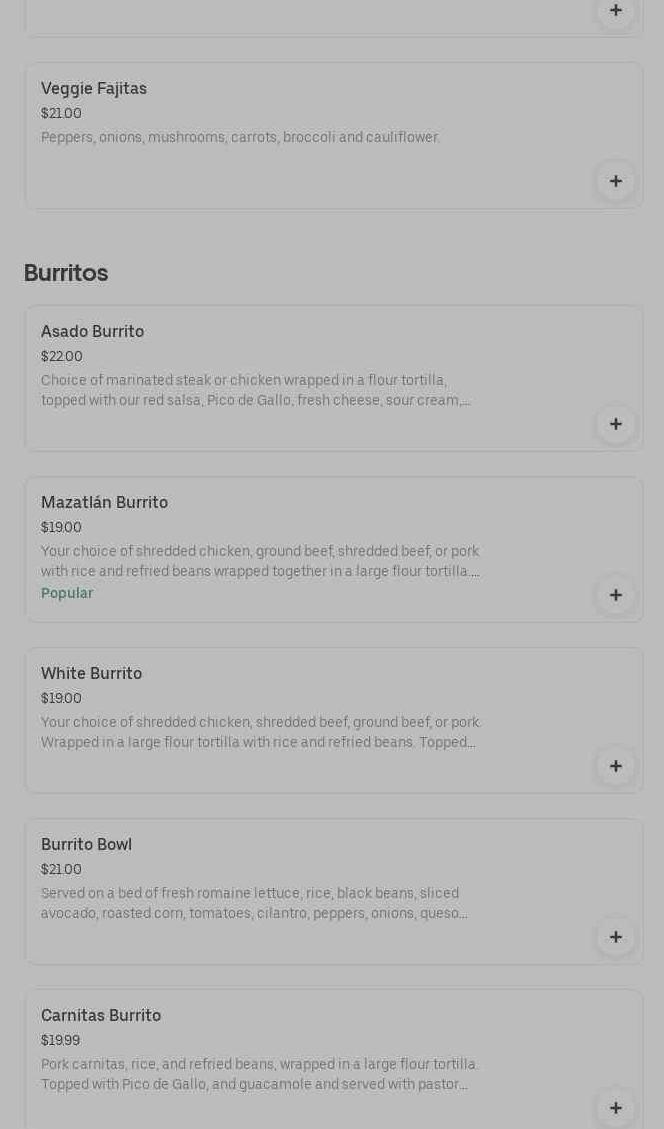Viewport: 664px width, 1129px height.
Task: Click the Burrito Bowl description text
Action: (x=254, y=904)
